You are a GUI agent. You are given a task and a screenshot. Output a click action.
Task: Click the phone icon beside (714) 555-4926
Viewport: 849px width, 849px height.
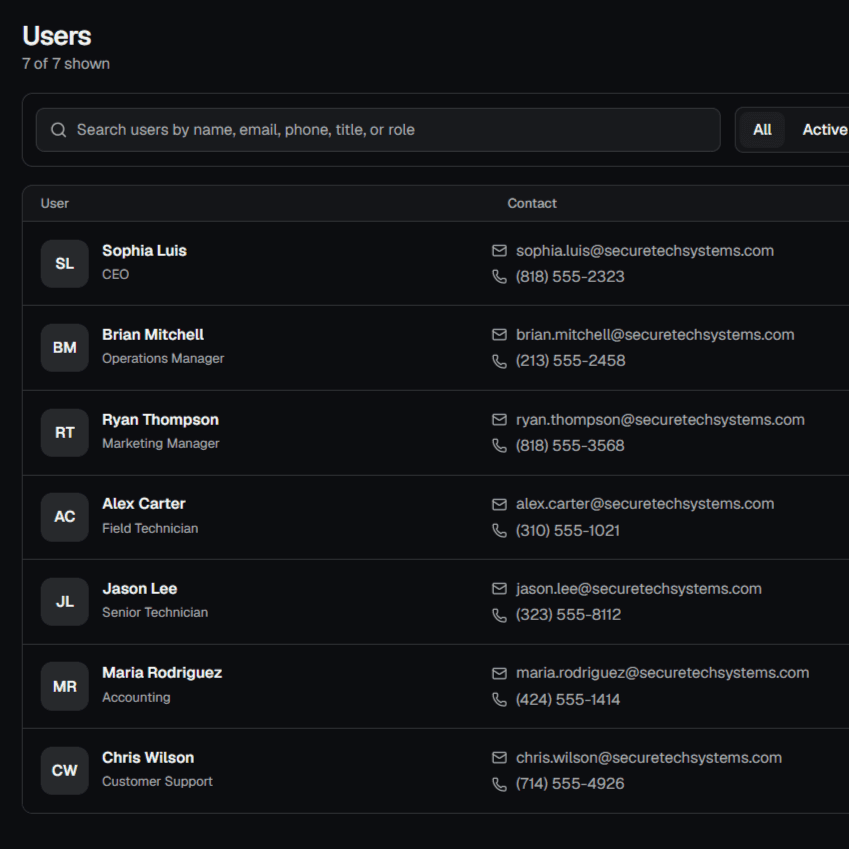coord(499,784)
